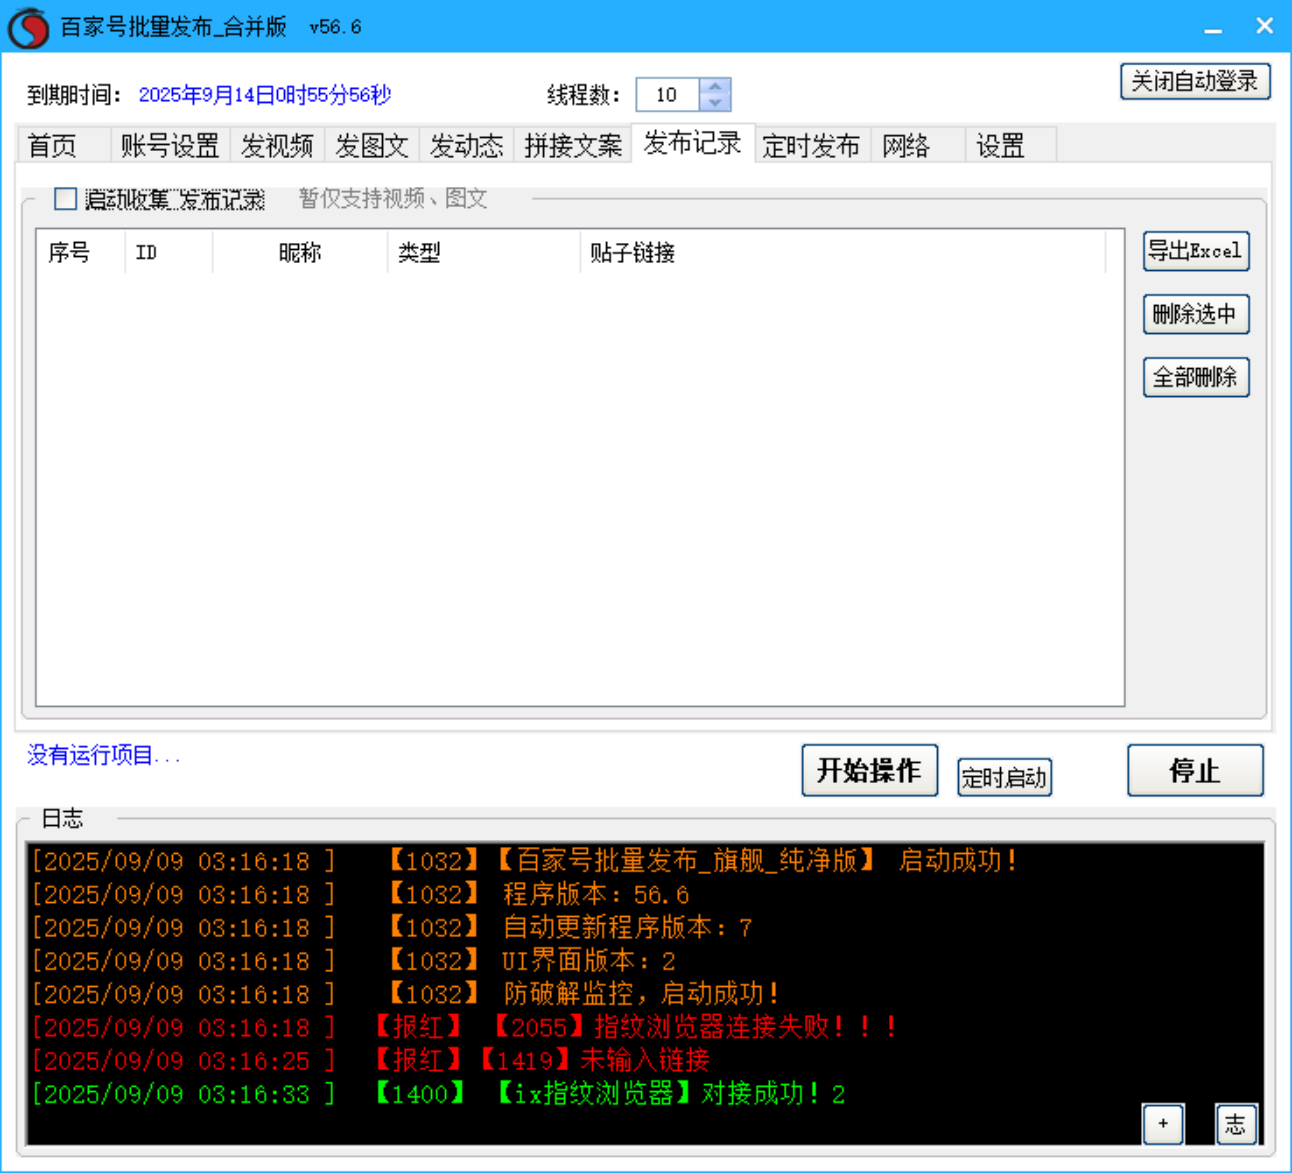Click the 关闭自动登录 button
This screenshot has width=1292, height=1173.
tap(1195, 81)
